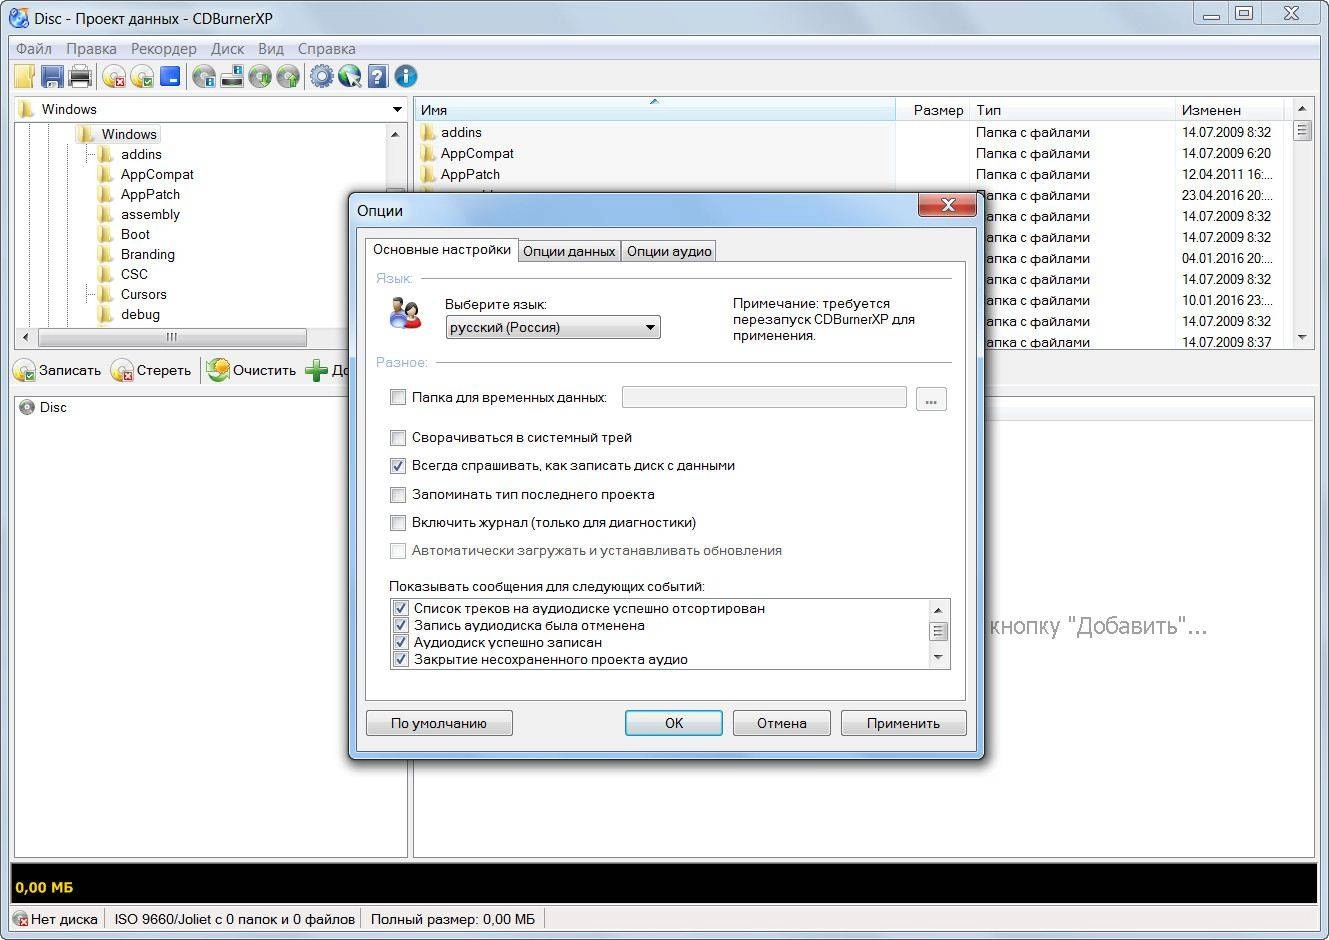Open the Windows folder path dropdown
Screen dimensions: 1329x940
click(x=397, y=109)
